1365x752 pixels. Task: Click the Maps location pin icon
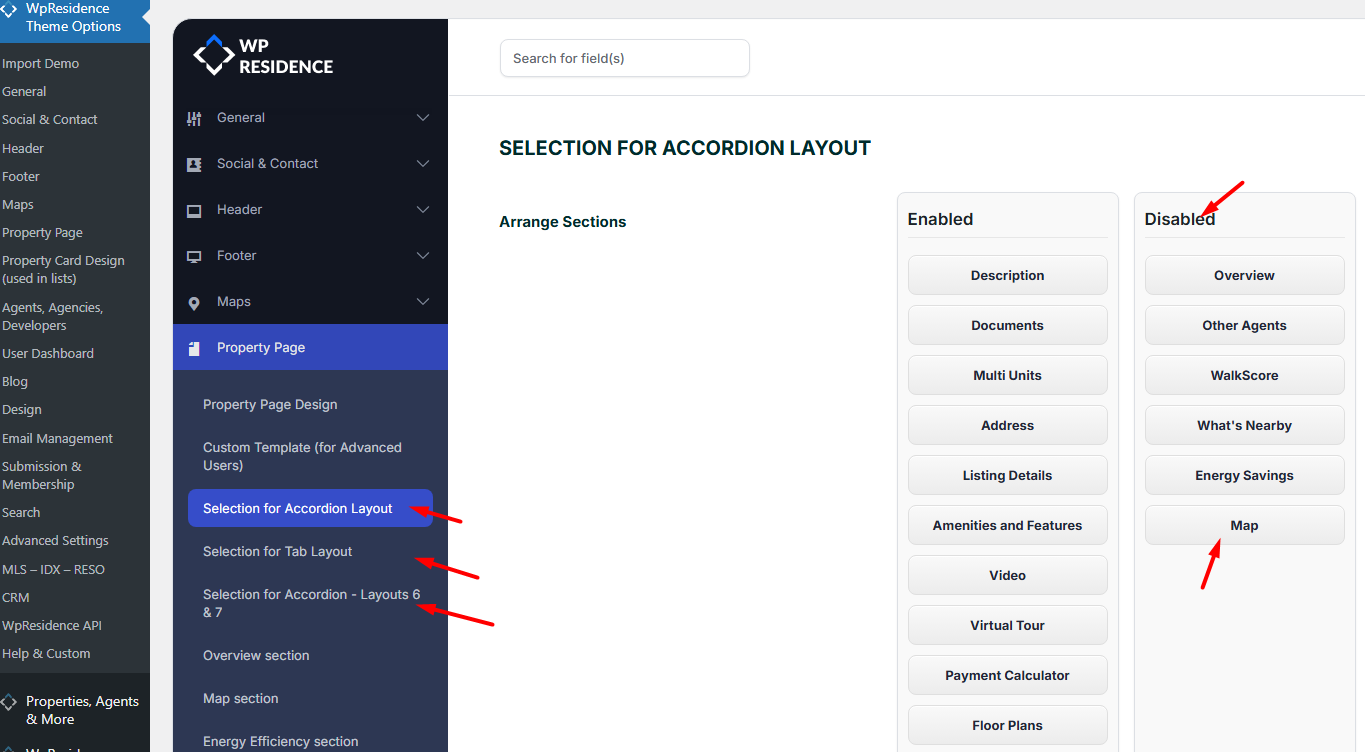(194, 302)
